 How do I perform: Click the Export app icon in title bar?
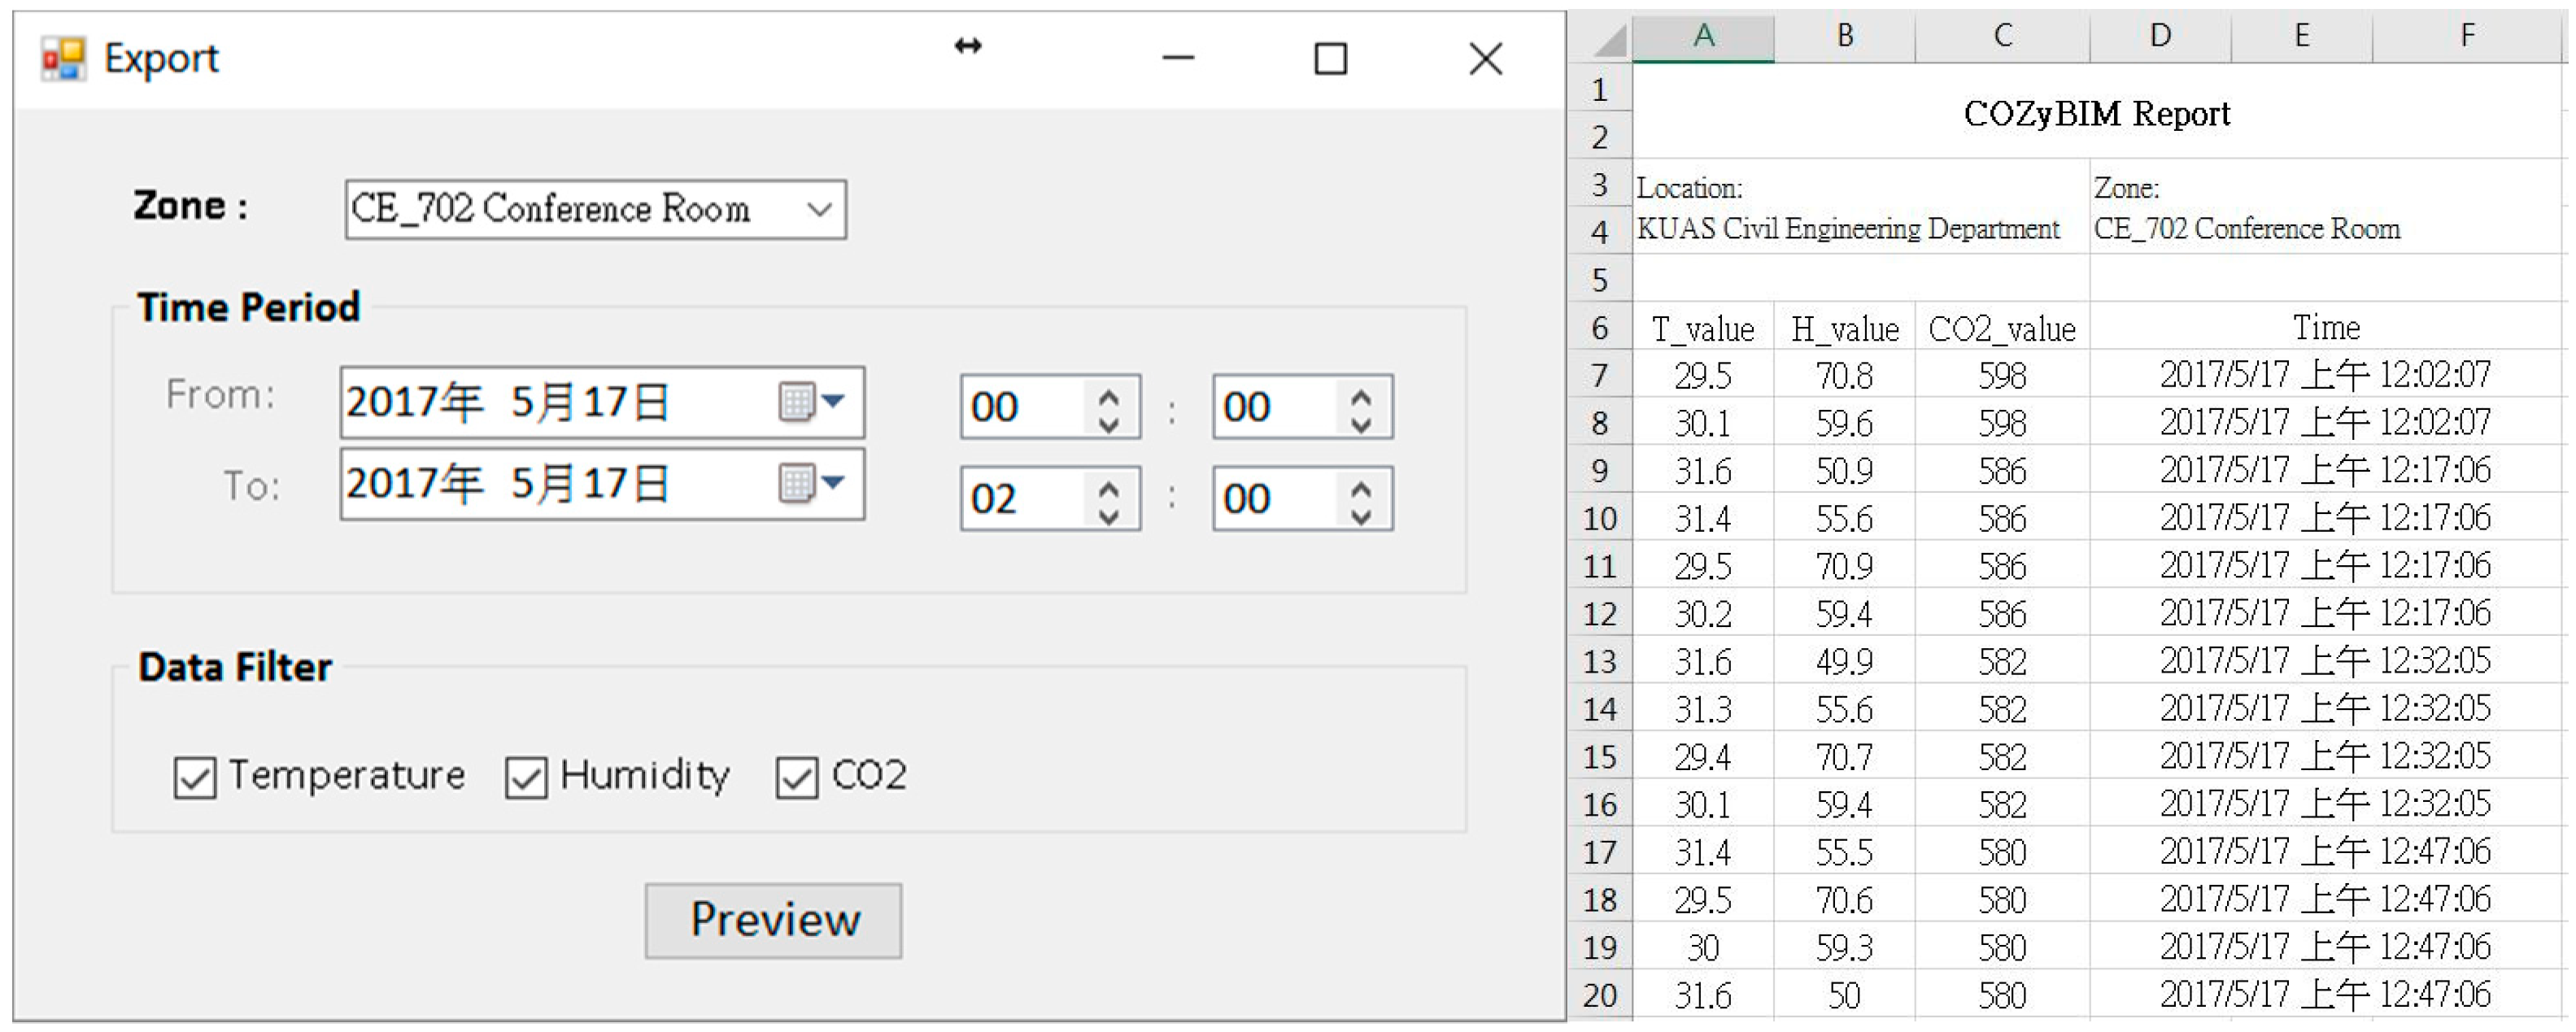pyautogui.click(x=62, y=59)
